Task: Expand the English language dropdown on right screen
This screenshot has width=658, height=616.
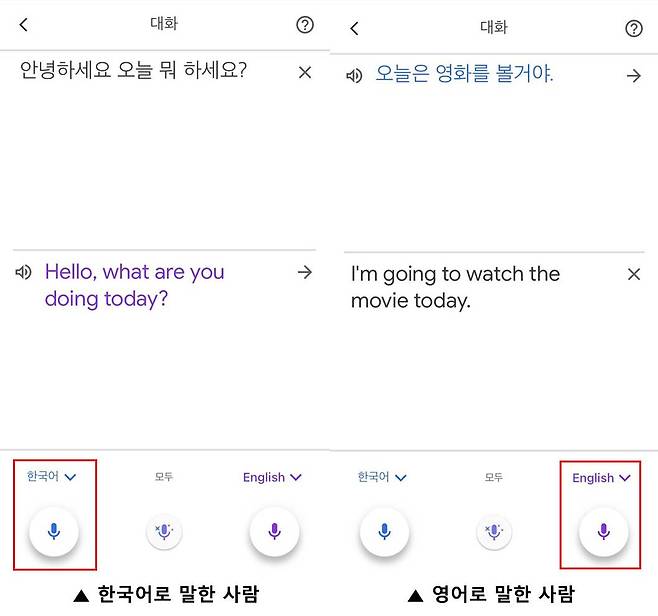Action: point(601,478)
